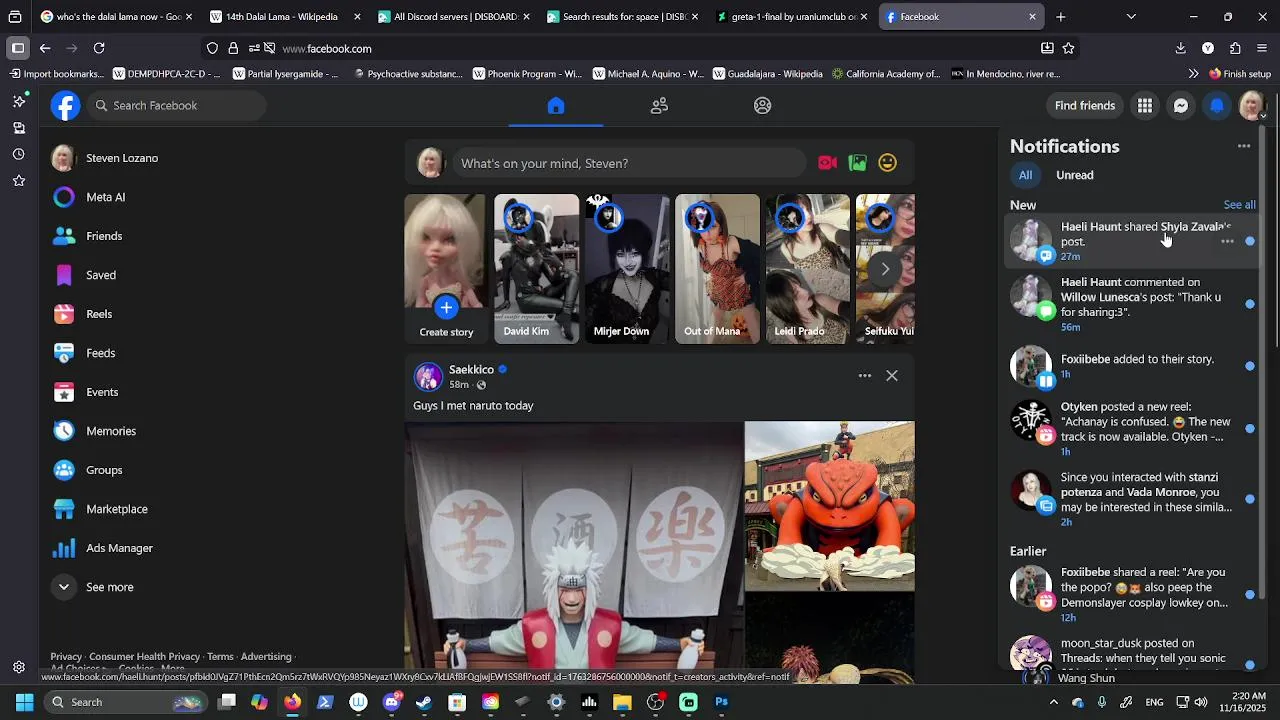Open Out of Mana's story
1280x720 pixels.
[x=717, y=269]
